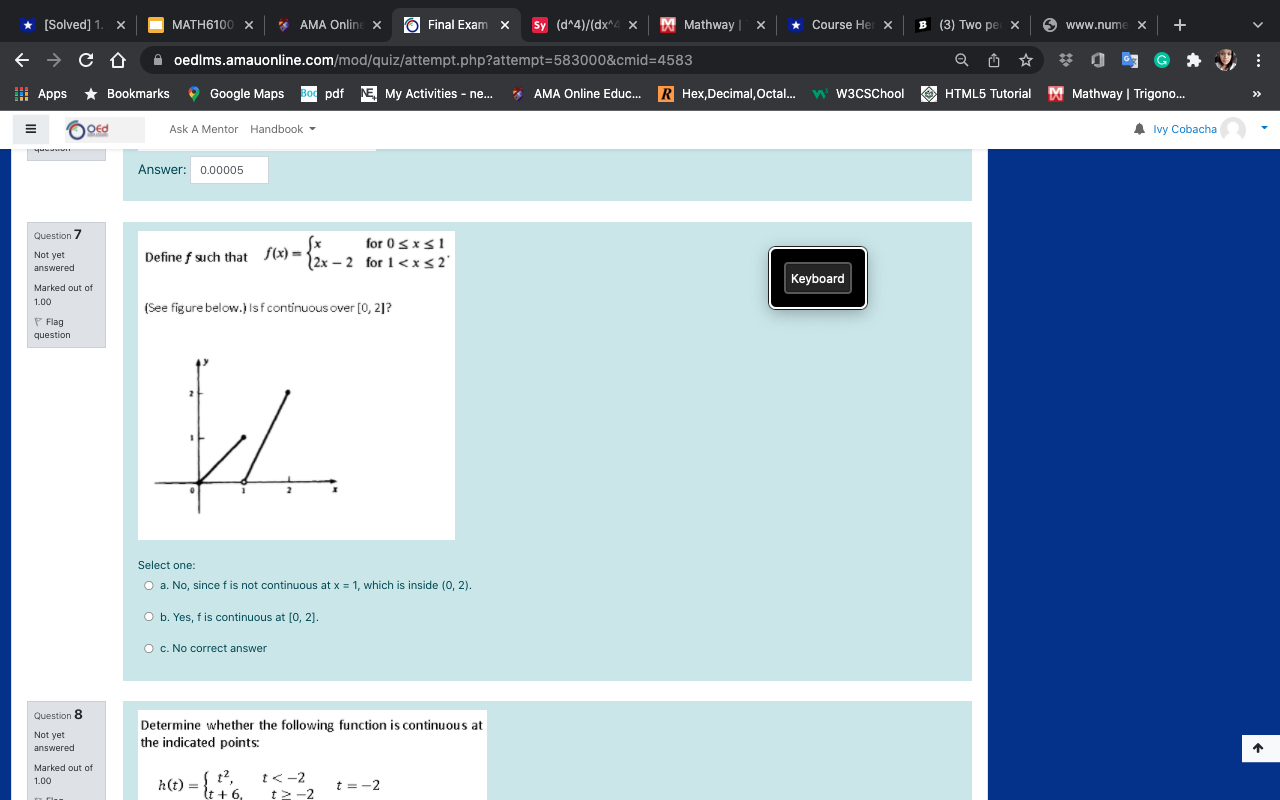The height and width of the screenshot is (800, 1280).
Task: Open the hamburger navigation menu
Action: pyautogui.click(x=30, y=128)
